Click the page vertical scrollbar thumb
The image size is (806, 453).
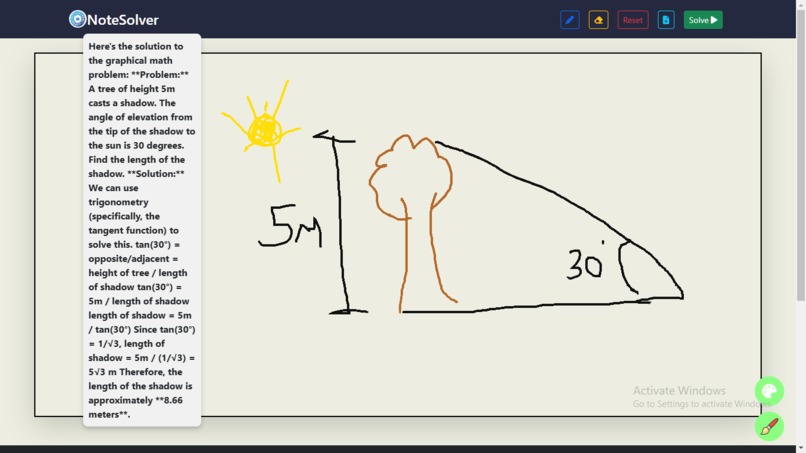click(801, 154)
